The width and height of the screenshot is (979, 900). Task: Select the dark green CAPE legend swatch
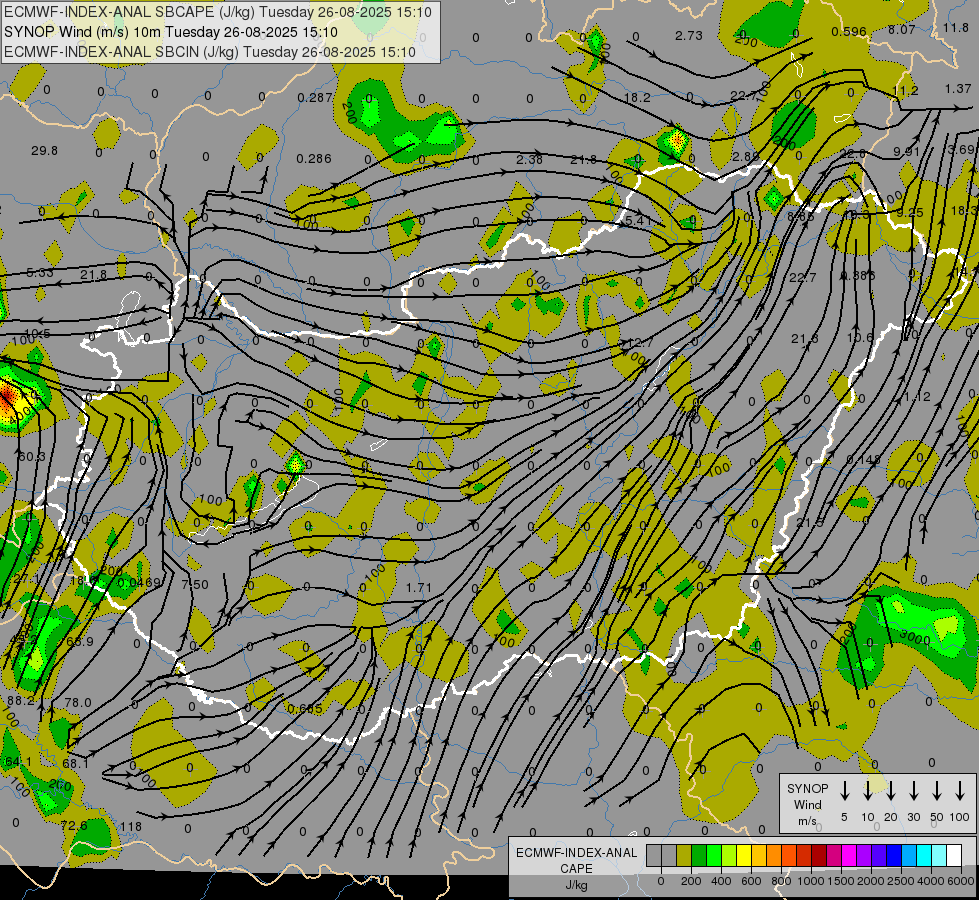[699, 855]
